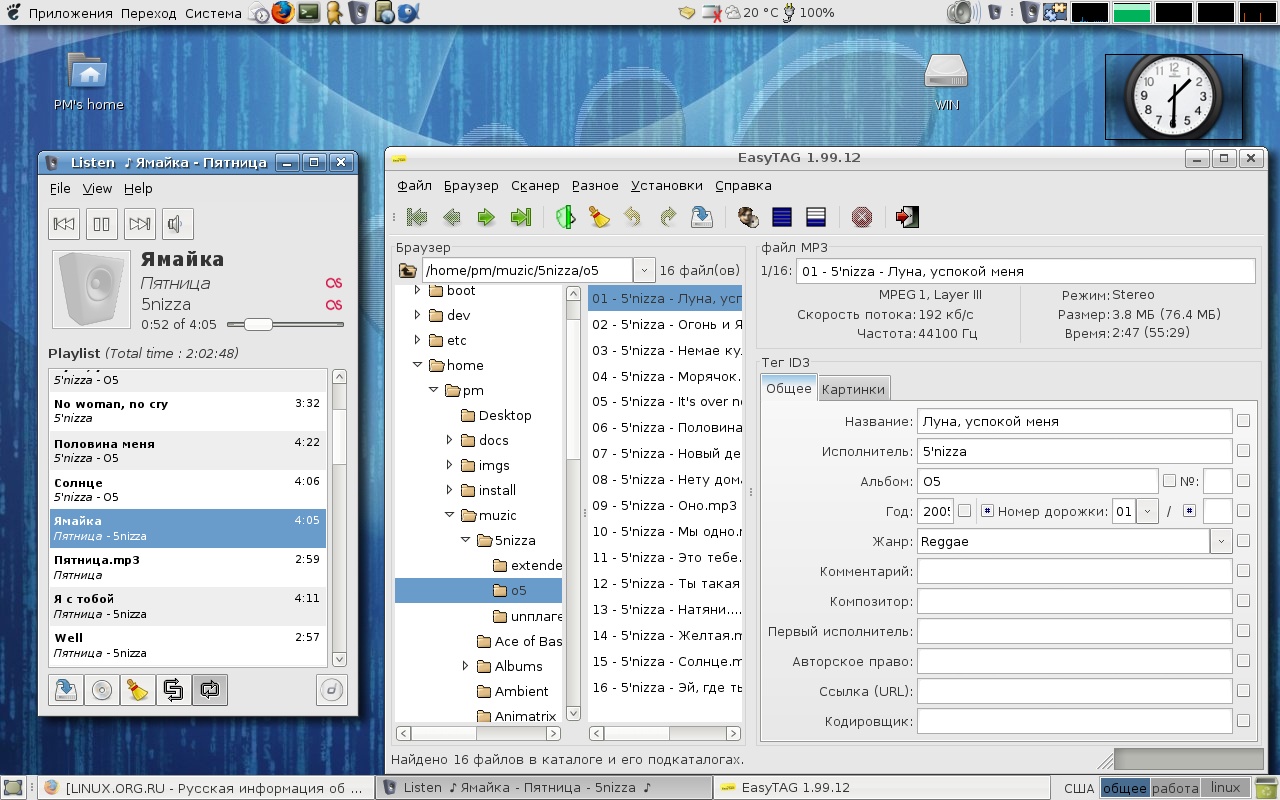This screenshot has height=800, width=1280.
Task: Go to first file in EasyTAG toolbar
Action: [418, 217]
